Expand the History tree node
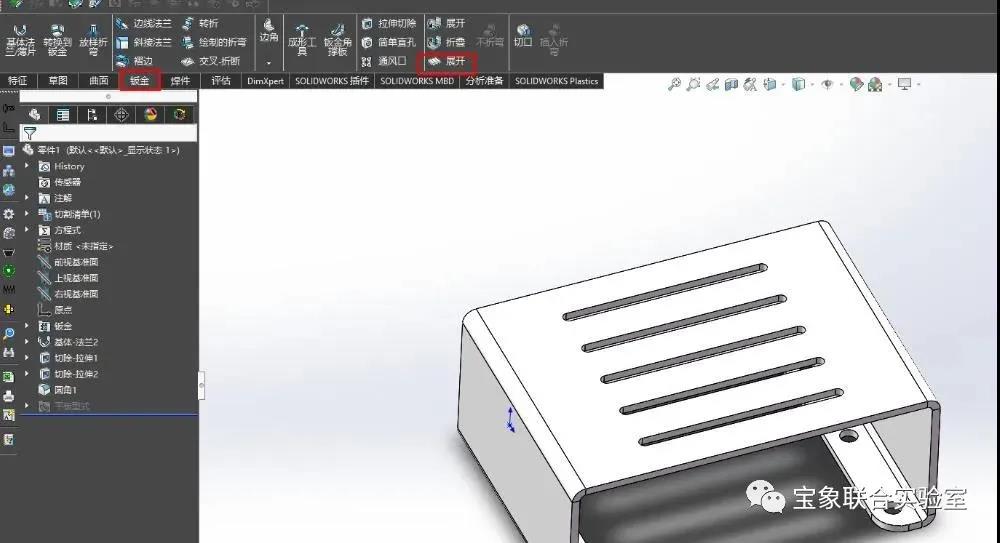Image resolution: width=1000 pixels, height=543 pixels. click(x=27, y=166)
